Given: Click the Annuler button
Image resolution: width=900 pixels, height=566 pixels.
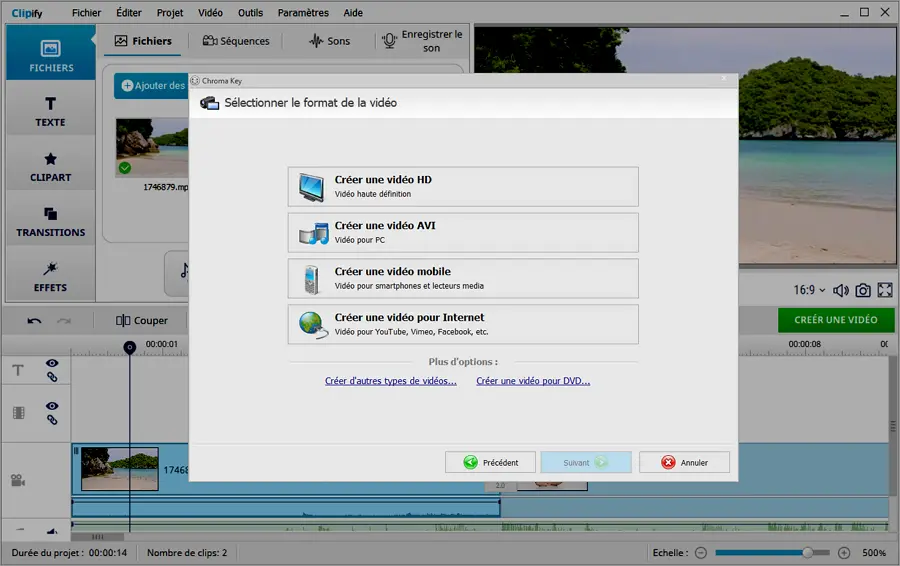Looking at the screenshot, I should click(684, 462).
